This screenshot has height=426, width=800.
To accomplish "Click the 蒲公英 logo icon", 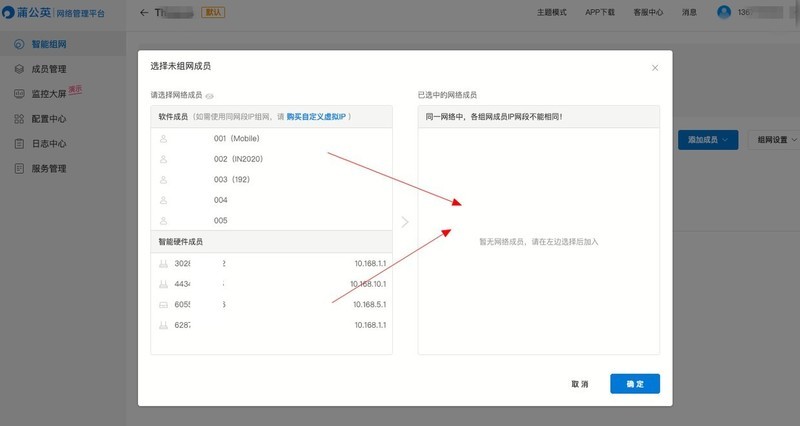I will 8,12.
